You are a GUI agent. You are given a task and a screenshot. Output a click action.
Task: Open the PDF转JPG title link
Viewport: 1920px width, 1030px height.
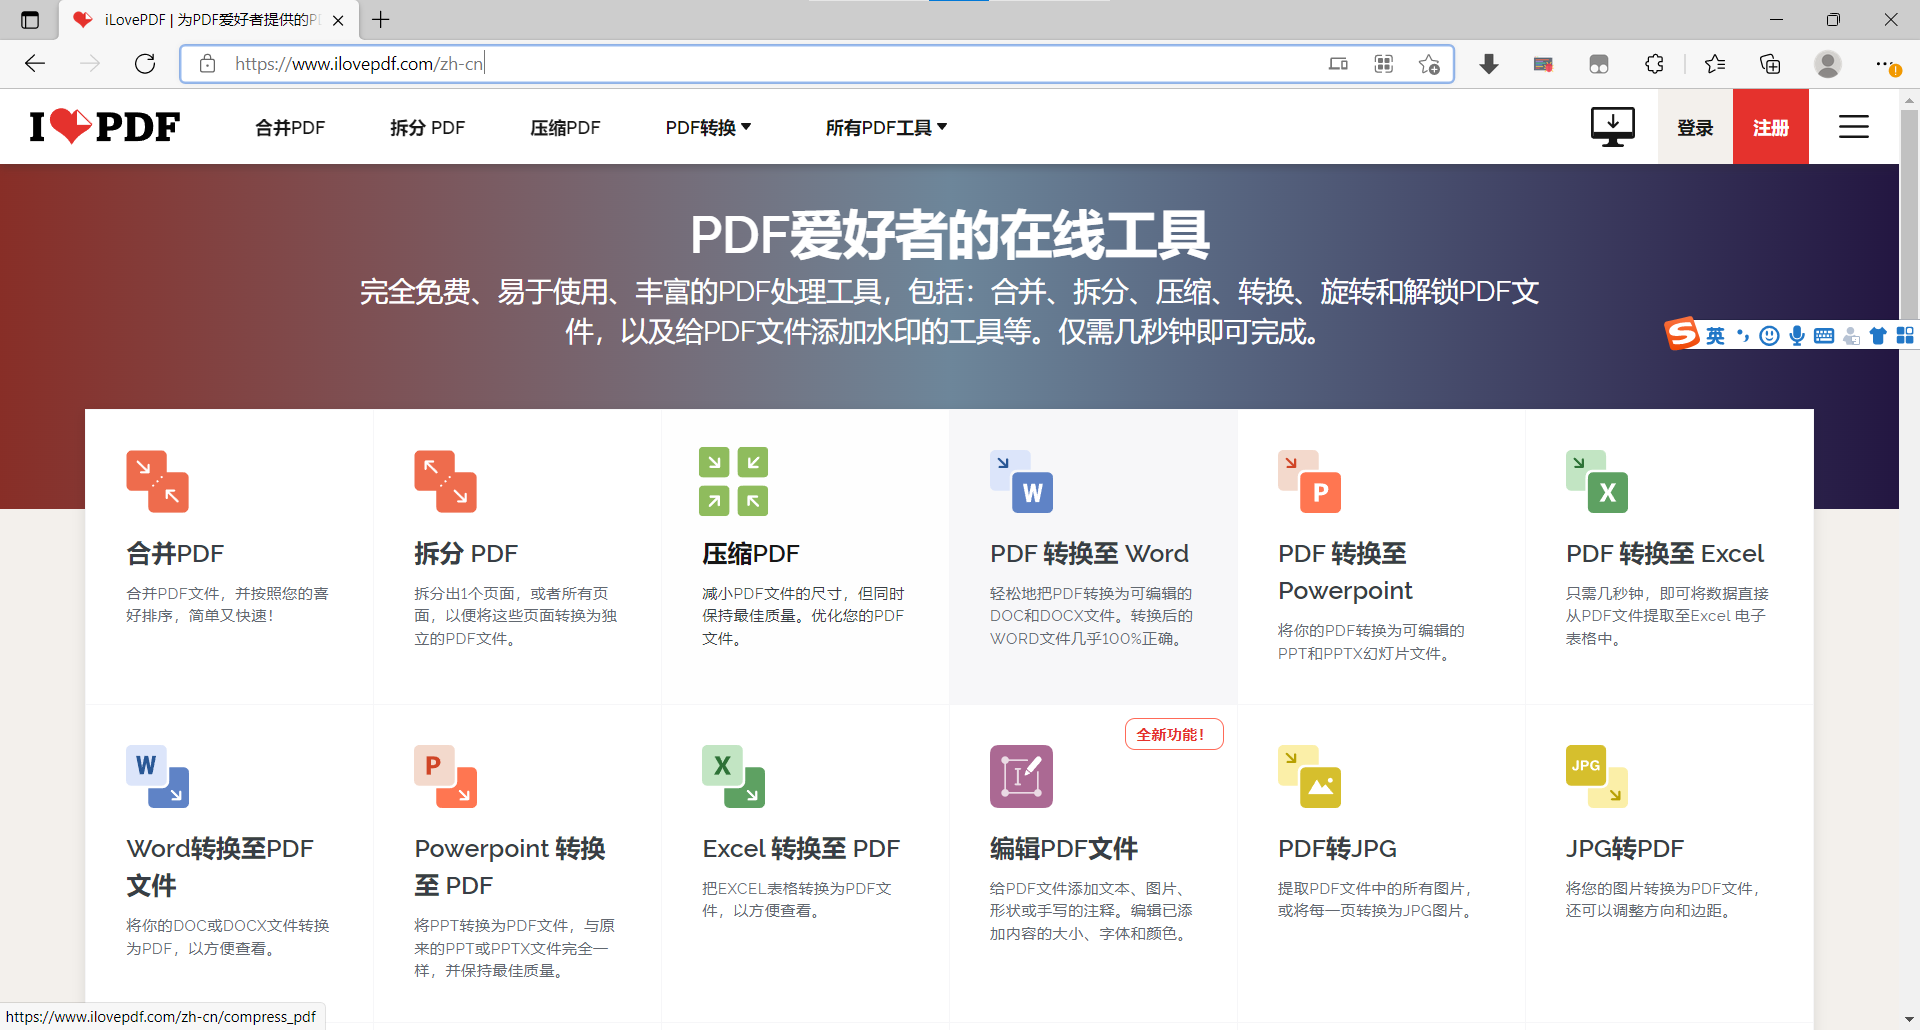(1337, 849)
